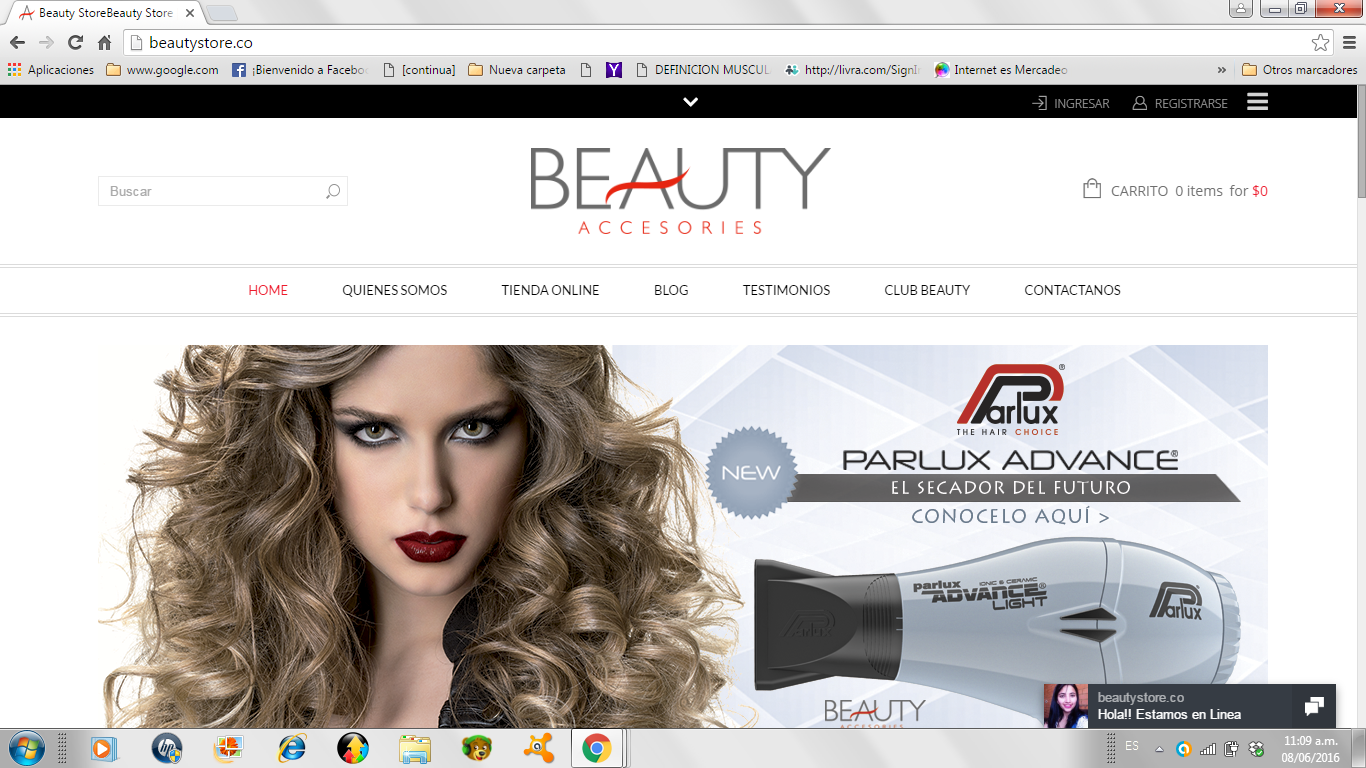Open the Windows Start menu

pos(25,748)
